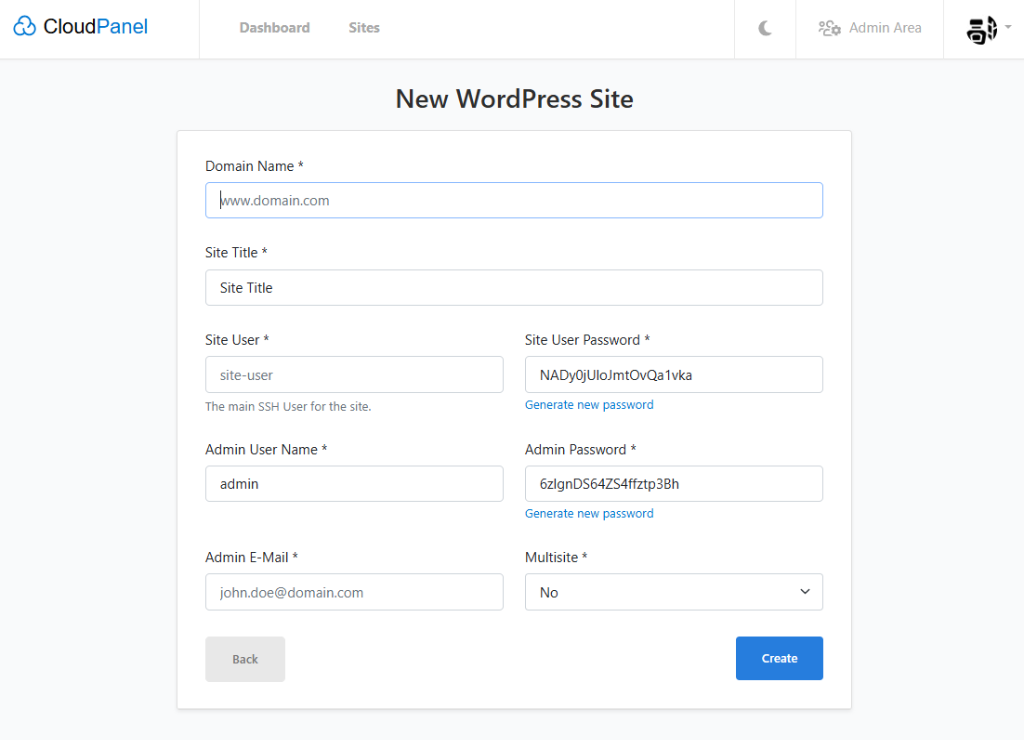Viewport: 1024px width, 740px height.
Task: Click the Create button
Action: click(779, 658)
